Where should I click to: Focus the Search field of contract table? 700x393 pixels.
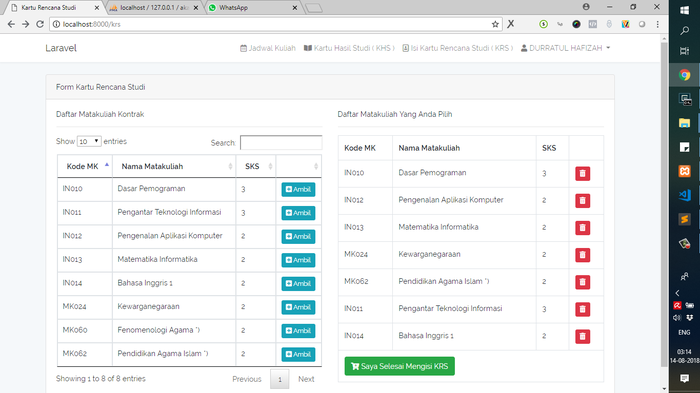pyautogui.click(x=281, y=142)
